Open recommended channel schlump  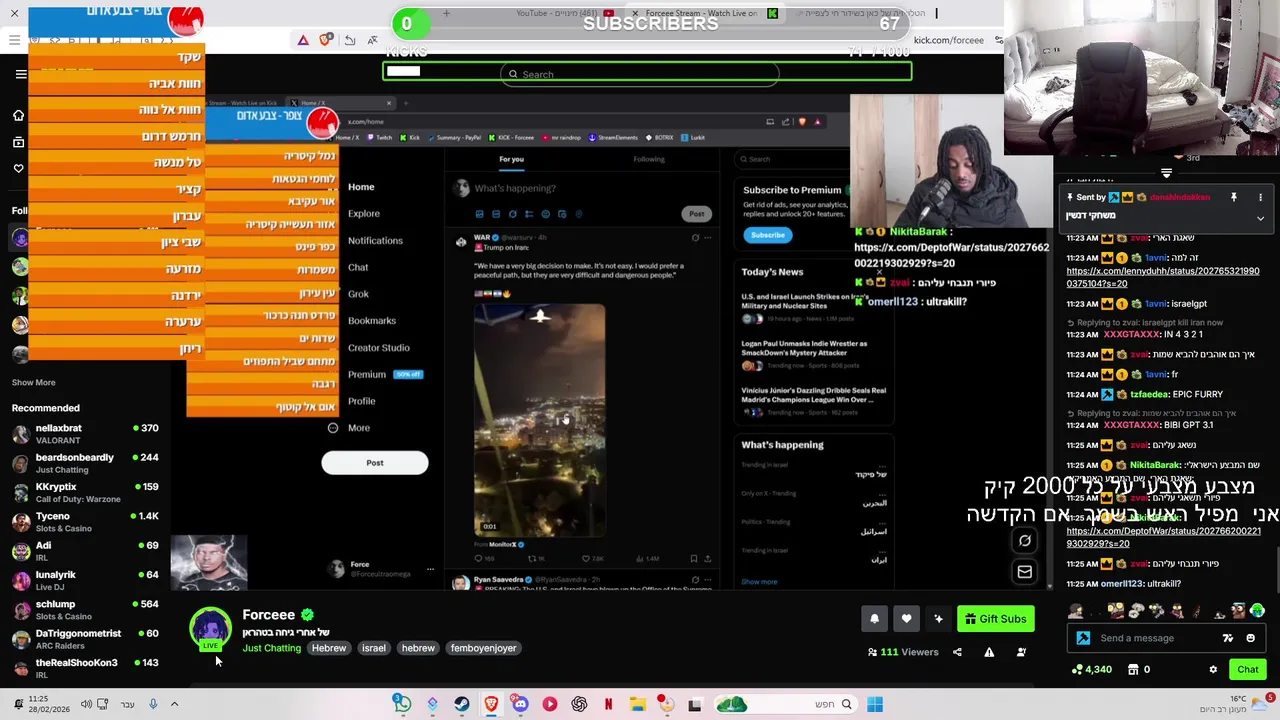(85, 609)
